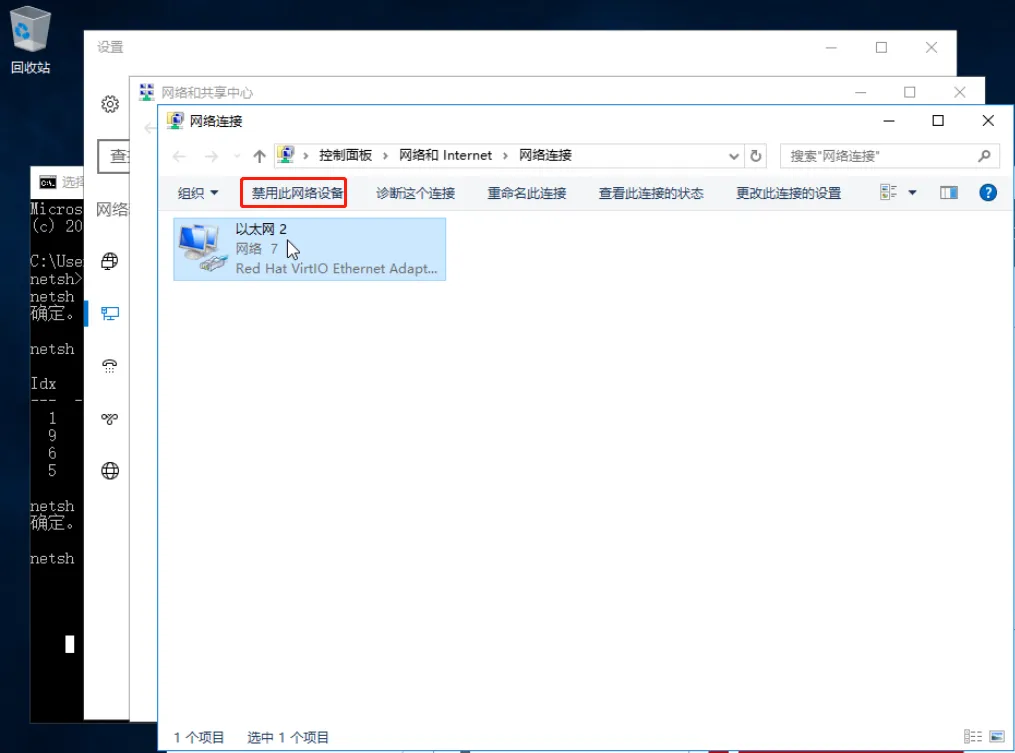Open 网络和 Internet from the breadcrumb path
This screenshot has height=753, width=1015.
click(x=446, y=155)
